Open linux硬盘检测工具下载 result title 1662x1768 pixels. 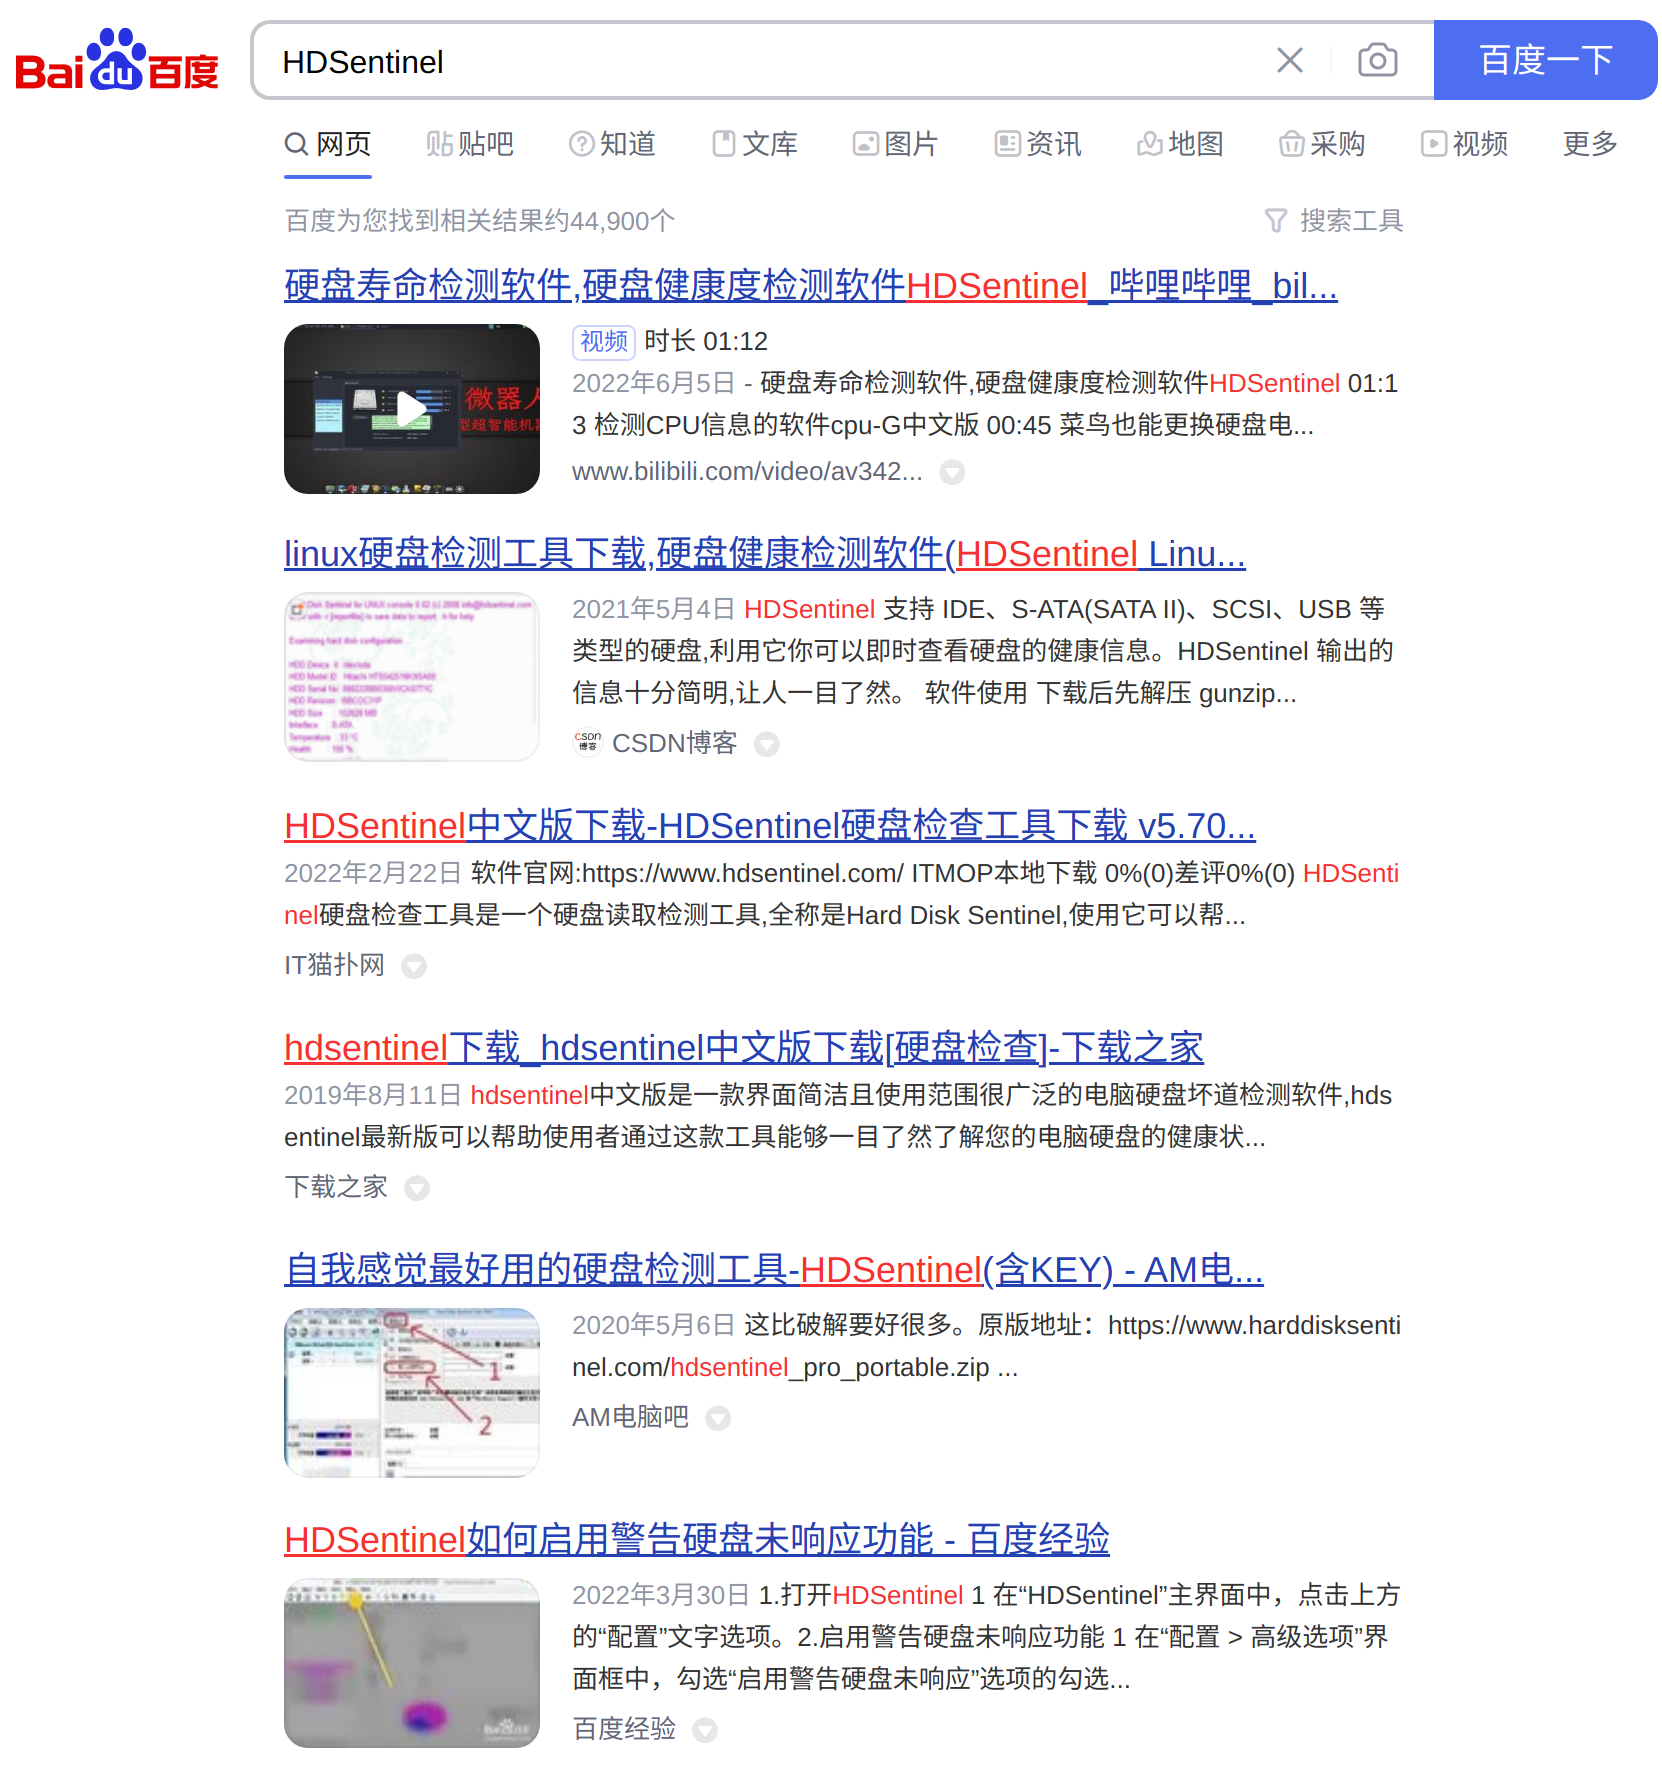[x=765, y=554]
